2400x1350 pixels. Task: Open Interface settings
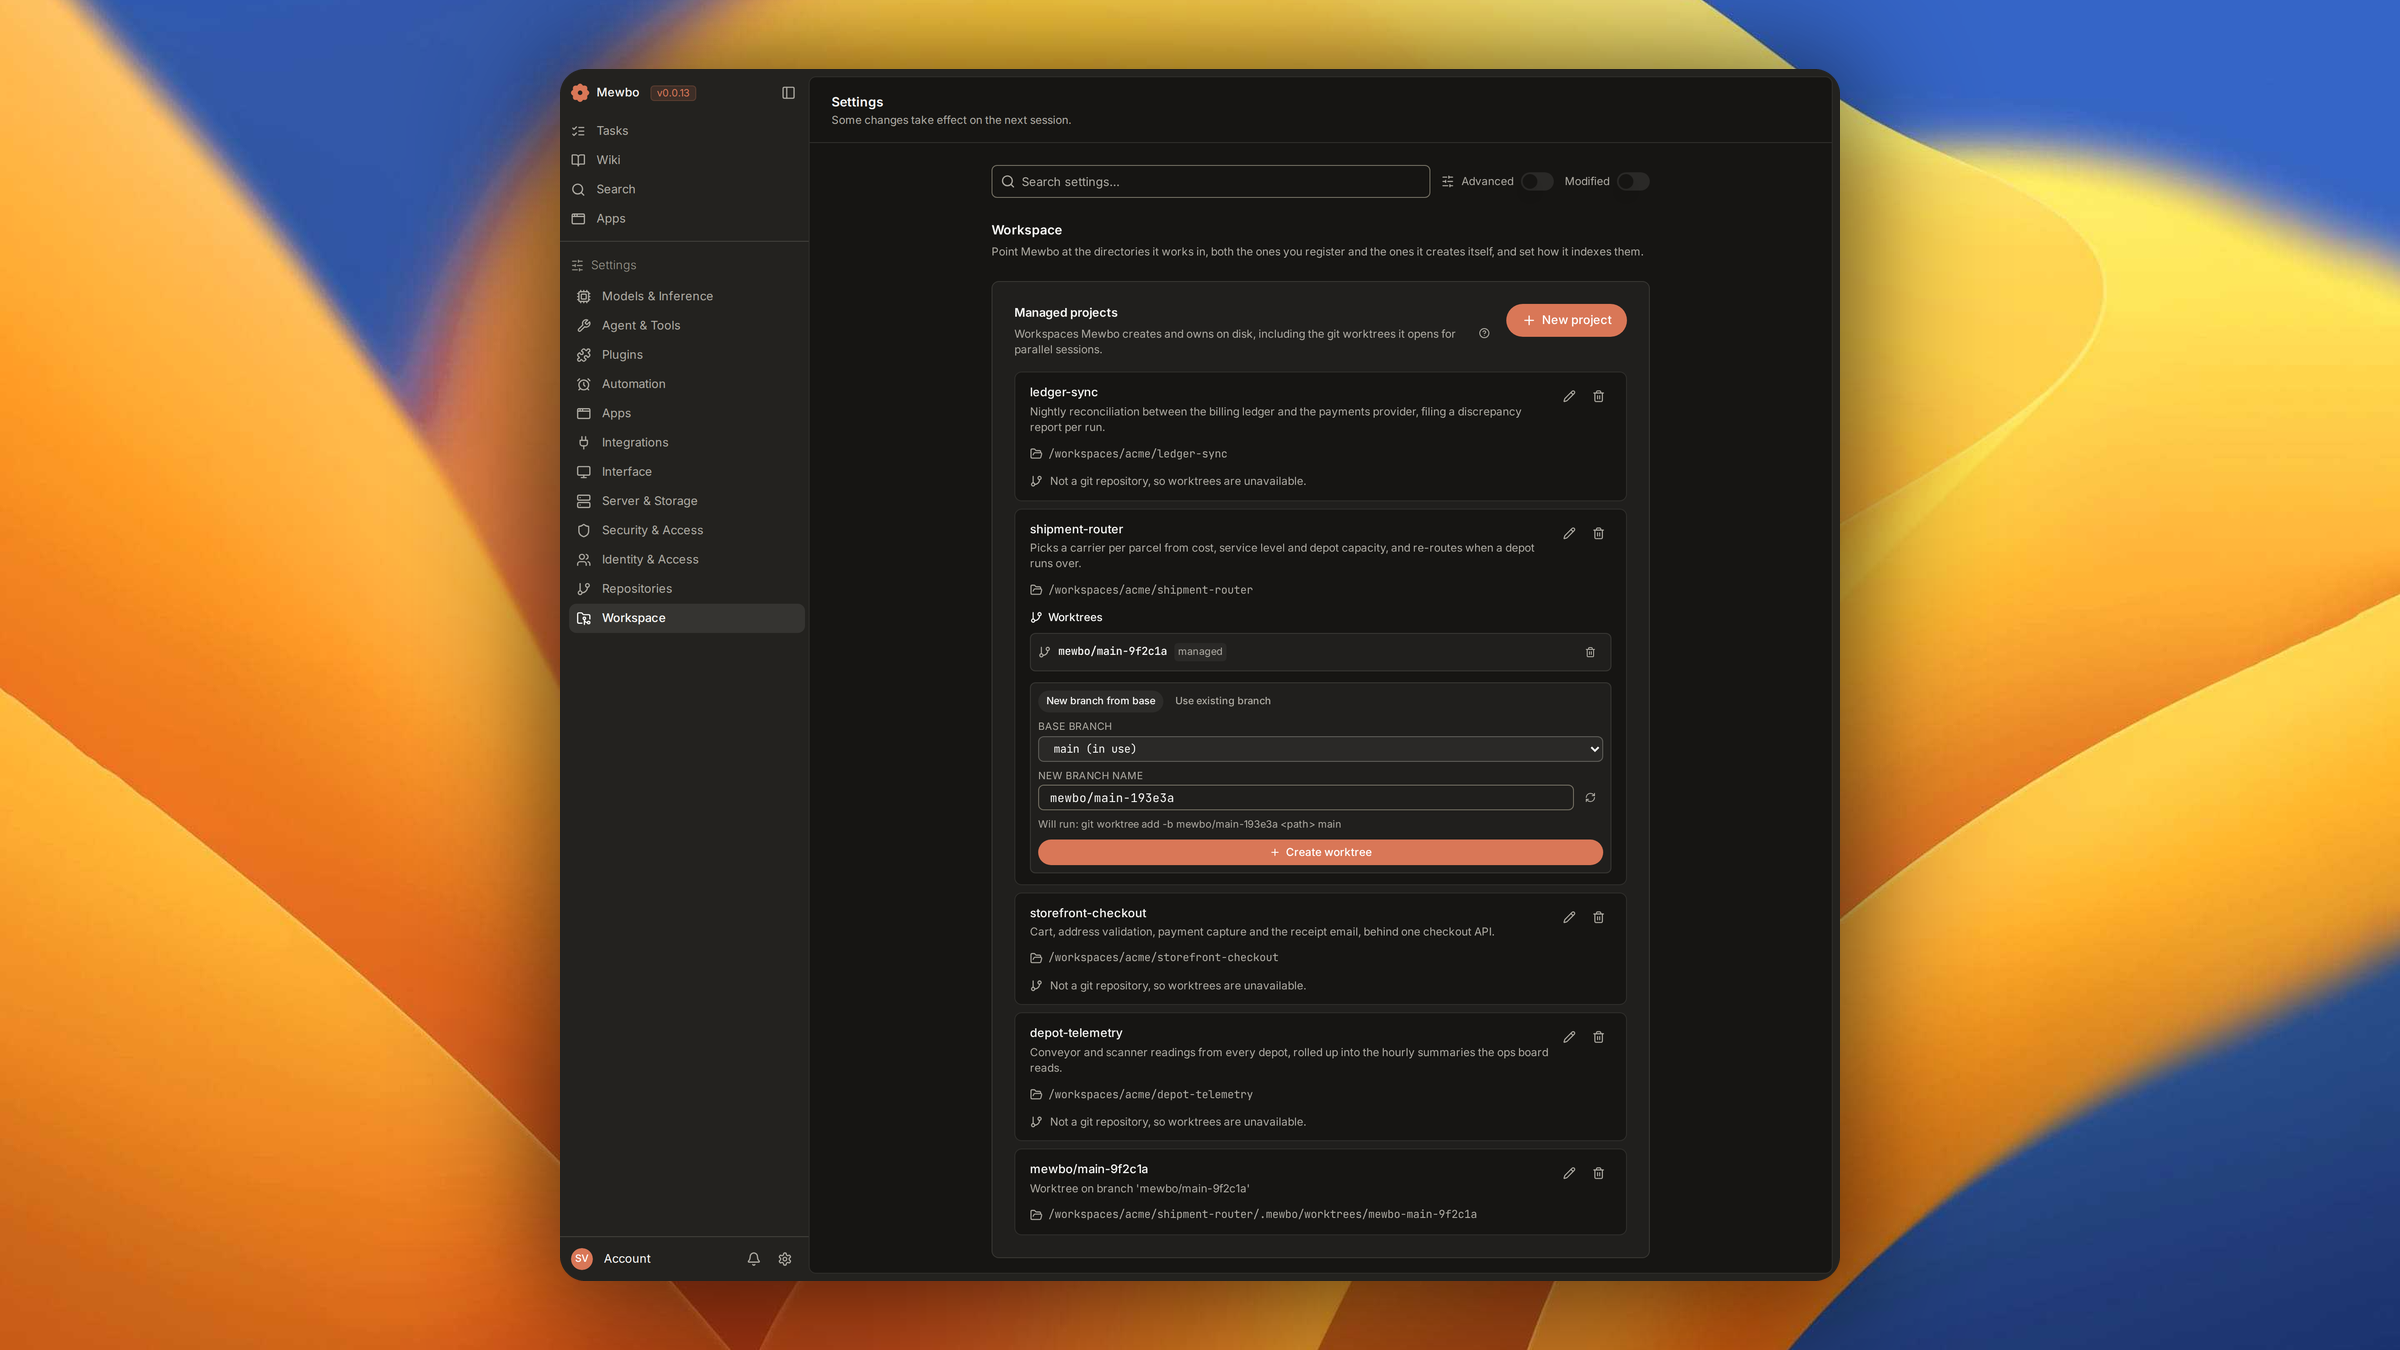[x=686, y=472]
